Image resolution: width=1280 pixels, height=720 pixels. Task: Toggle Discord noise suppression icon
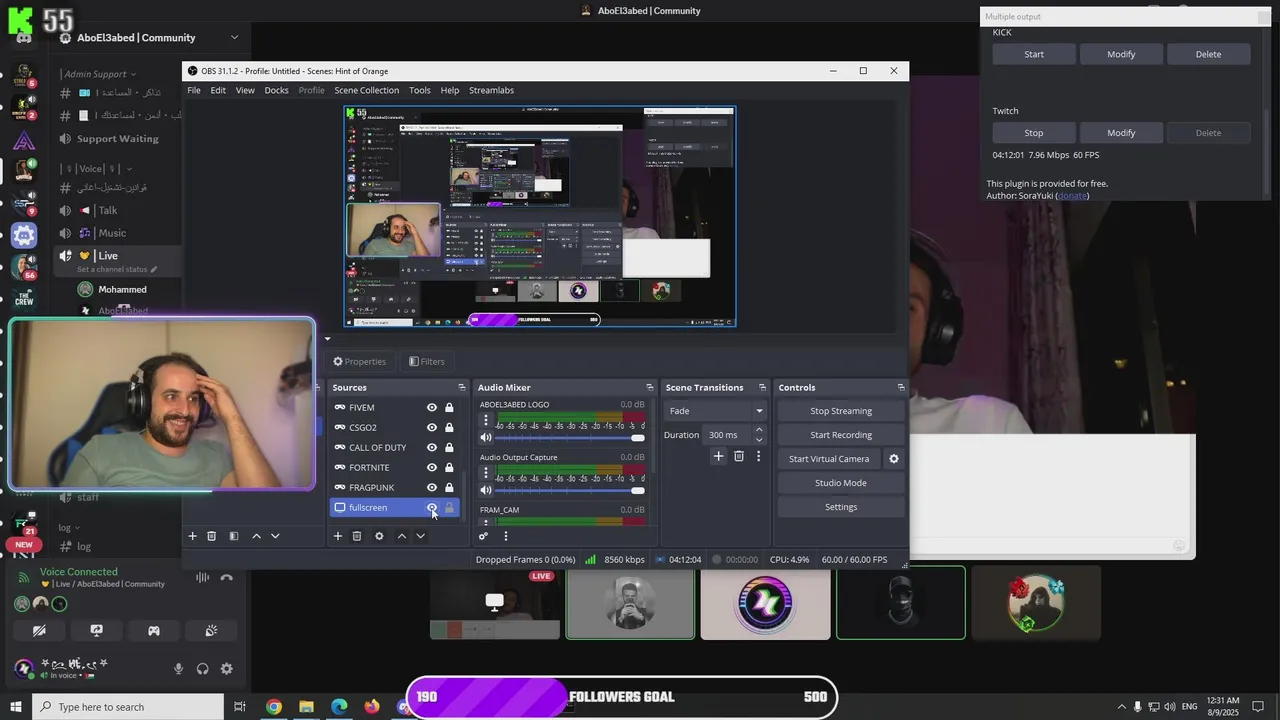[203, 578]
